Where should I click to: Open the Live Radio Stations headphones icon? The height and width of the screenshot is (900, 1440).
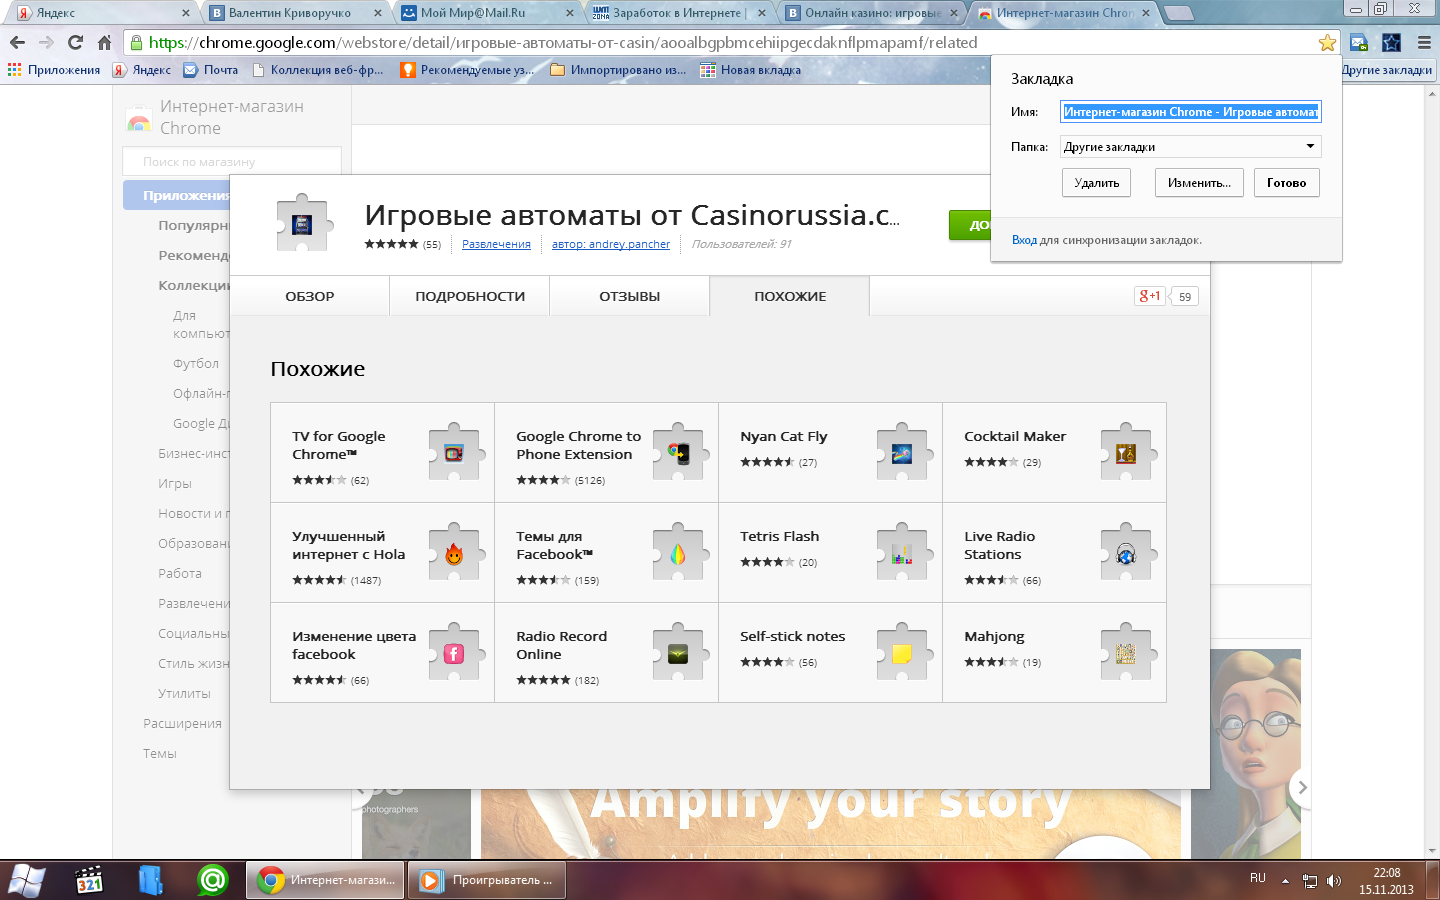(1127, 552)
